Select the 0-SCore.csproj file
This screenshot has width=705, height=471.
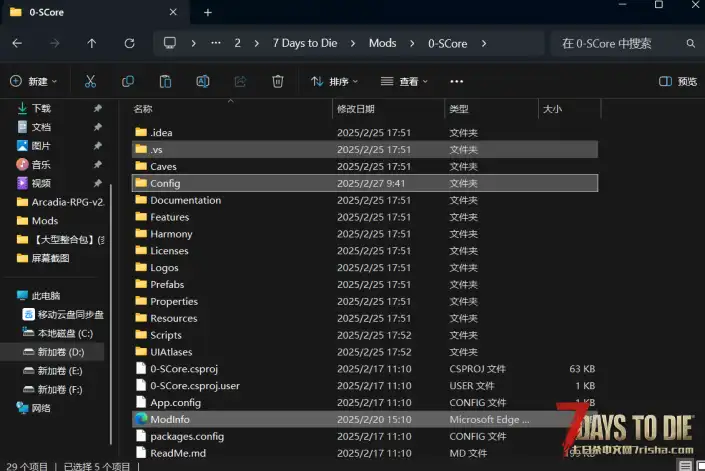[365, 369]
